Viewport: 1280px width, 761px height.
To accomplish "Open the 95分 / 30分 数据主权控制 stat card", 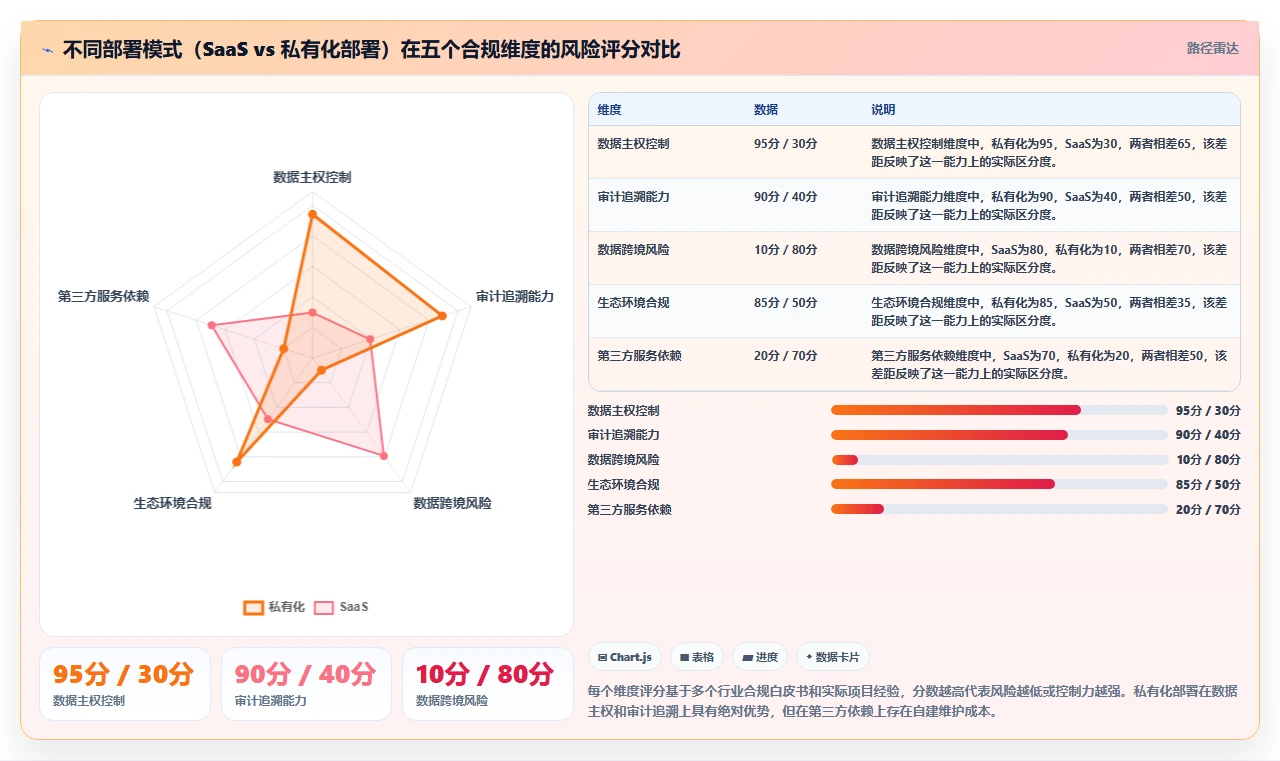I will pyautogui.click(x=125, y=684).
